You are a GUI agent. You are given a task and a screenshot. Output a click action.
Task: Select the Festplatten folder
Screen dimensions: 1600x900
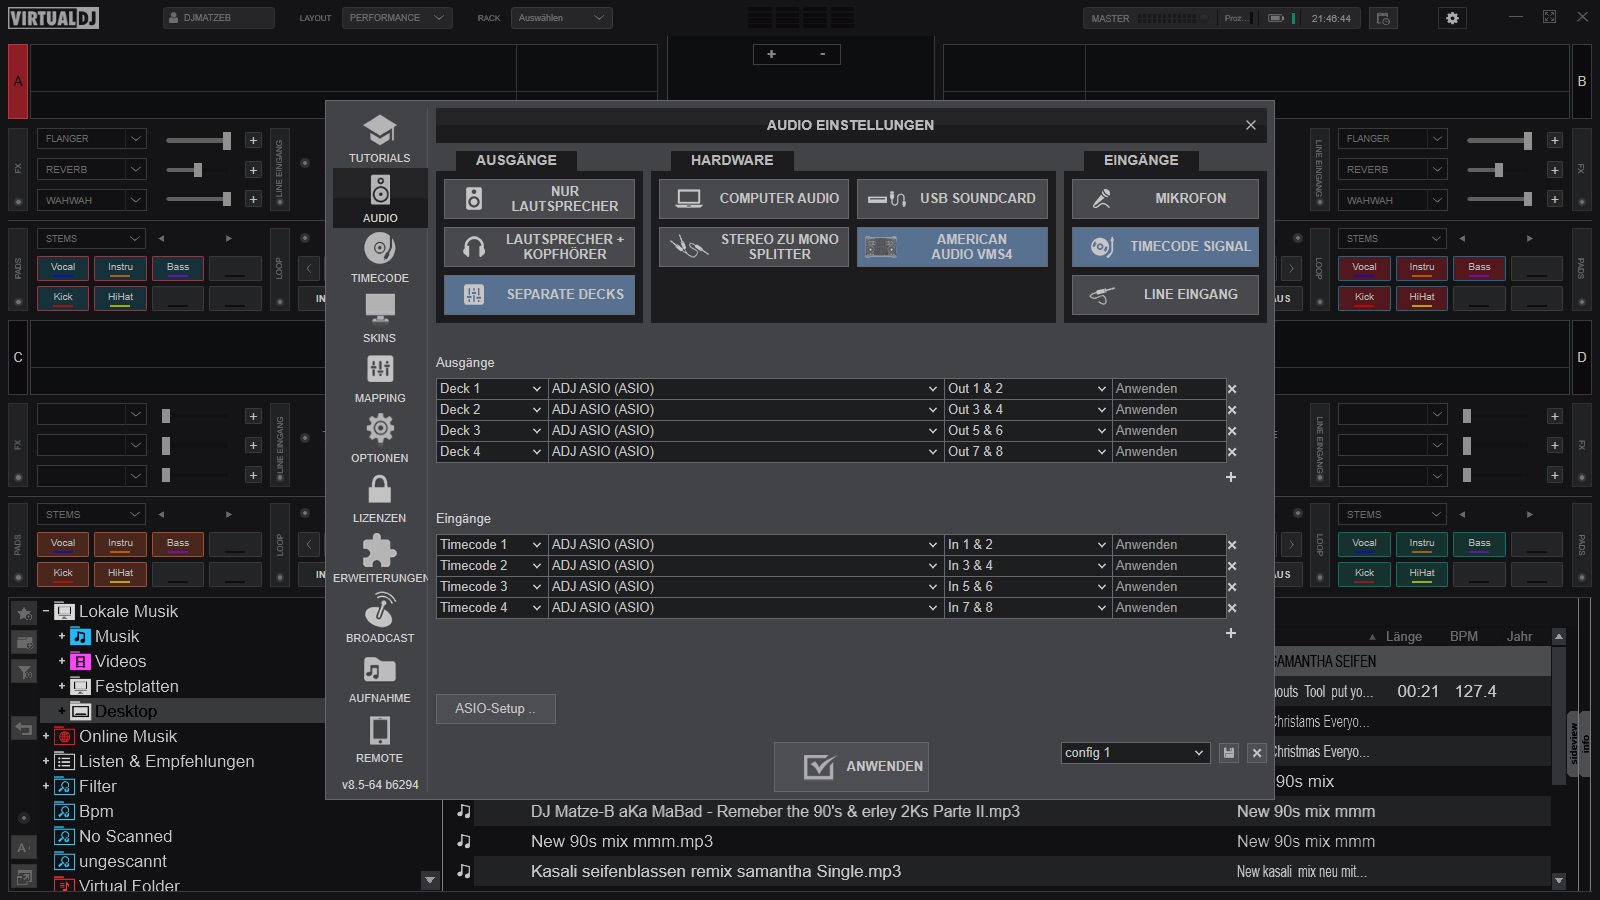coord(136,686)
